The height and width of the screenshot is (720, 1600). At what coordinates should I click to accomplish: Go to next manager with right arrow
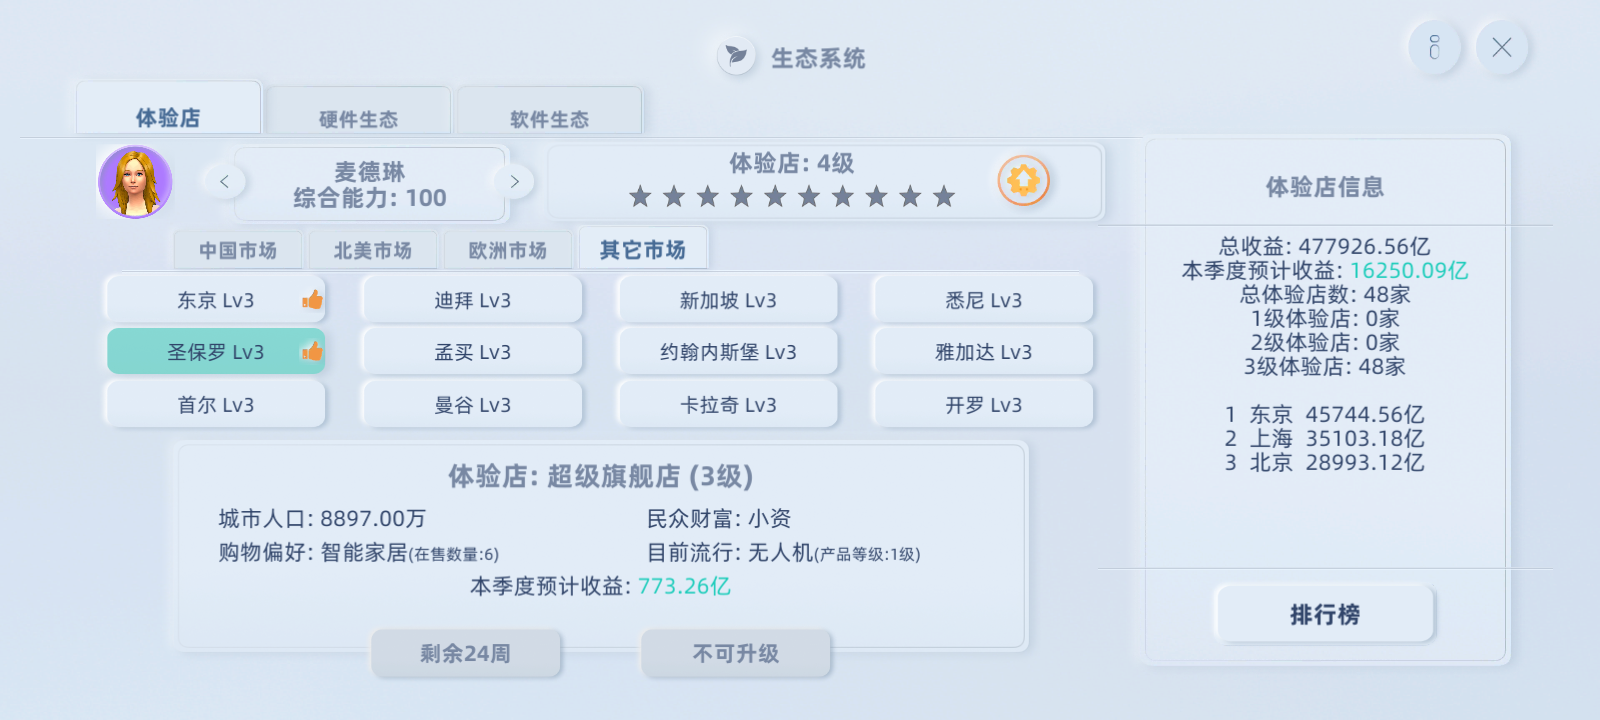pyautogui.click(x=514, y=181)
